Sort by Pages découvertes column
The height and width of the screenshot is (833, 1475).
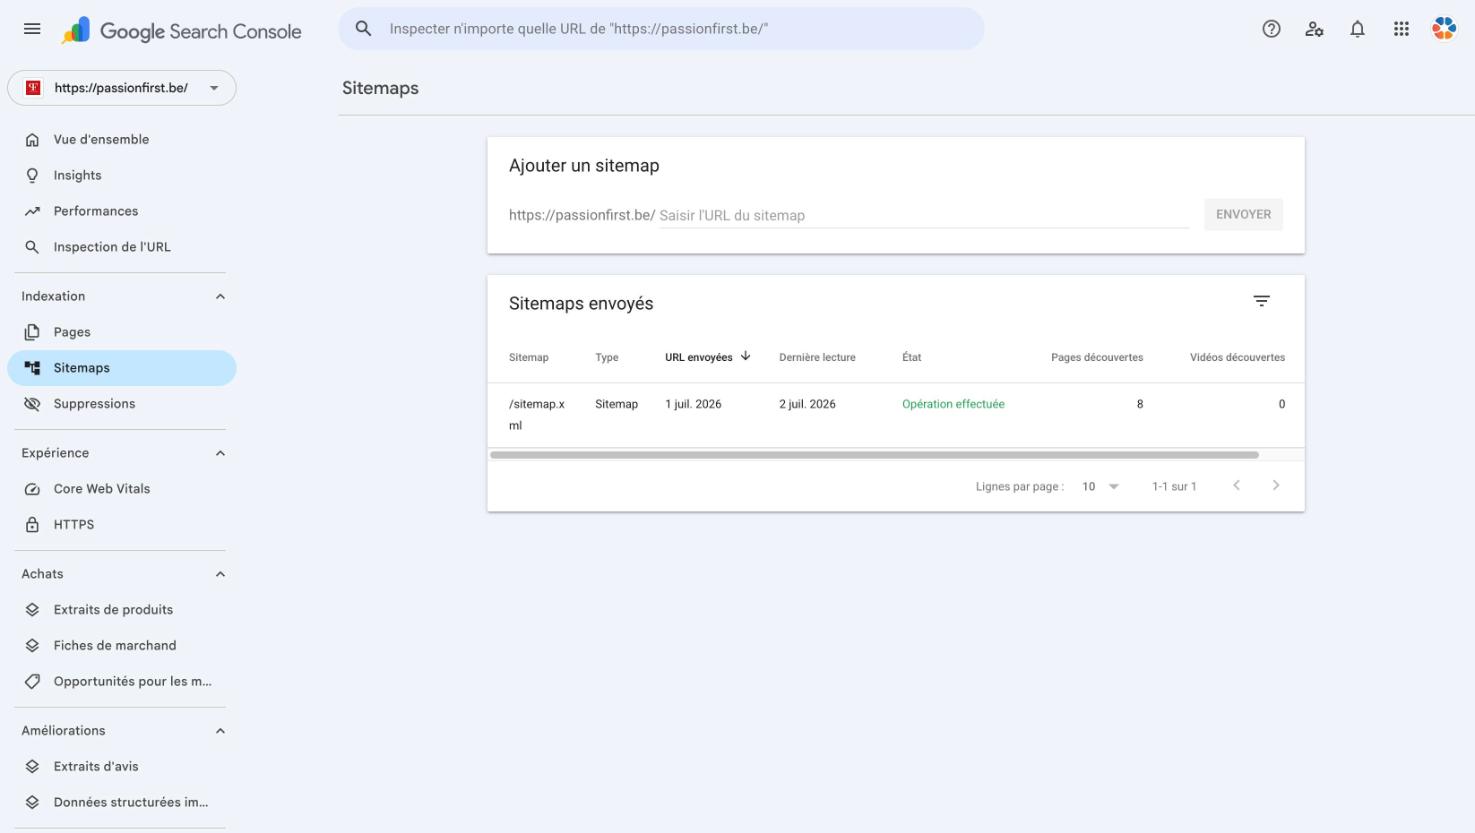coord(1097,357)
